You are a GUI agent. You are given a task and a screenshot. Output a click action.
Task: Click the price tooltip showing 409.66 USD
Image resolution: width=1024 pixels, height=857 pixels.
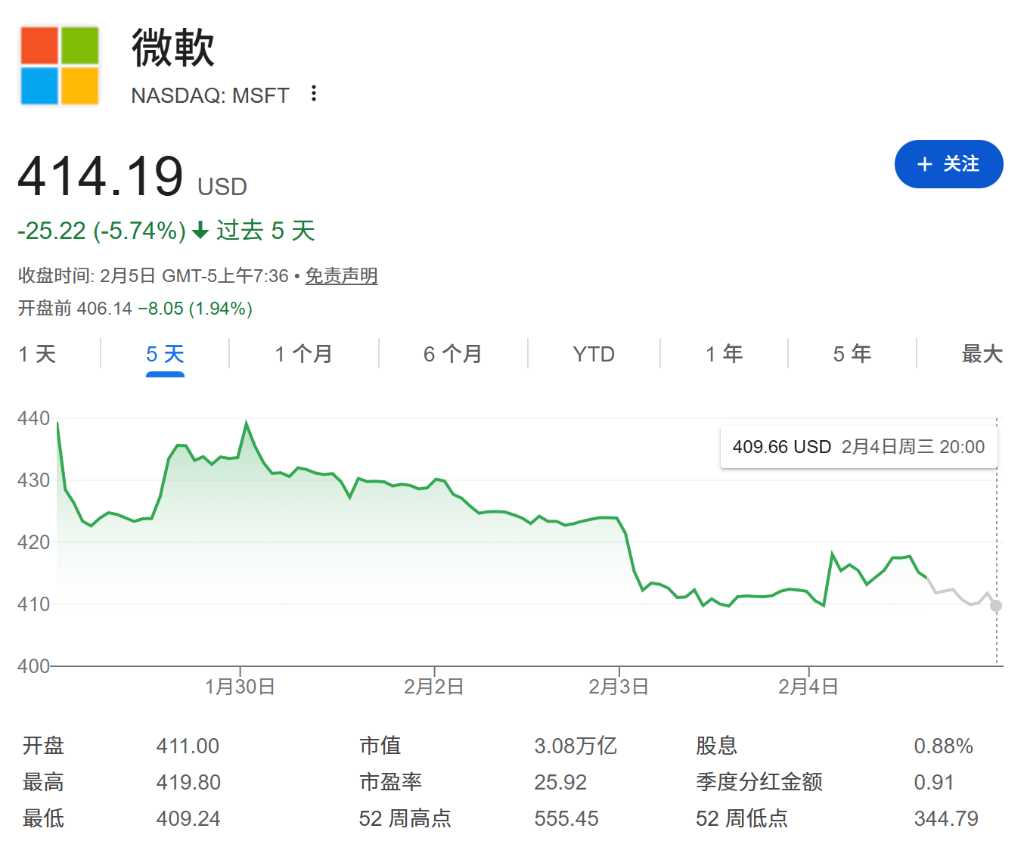point(858,447)
